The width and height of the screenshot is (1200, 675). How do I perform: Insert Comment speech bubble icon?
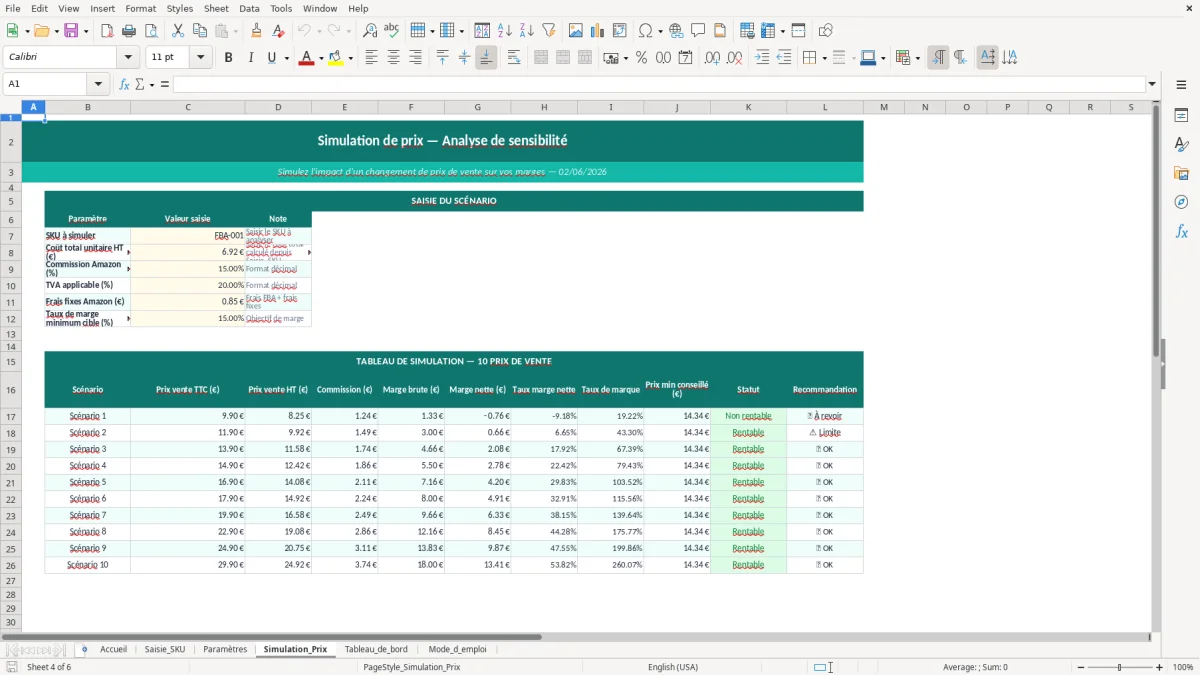tap(698, 30)
